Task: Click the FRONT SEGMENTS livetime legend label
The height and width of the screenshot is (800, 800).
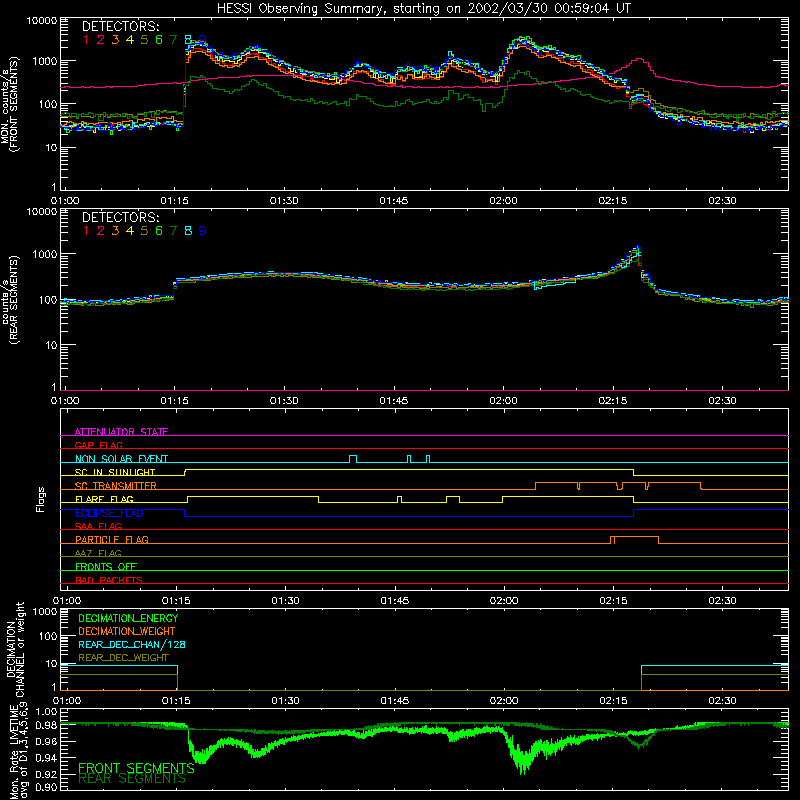Action: coord(136,768)
